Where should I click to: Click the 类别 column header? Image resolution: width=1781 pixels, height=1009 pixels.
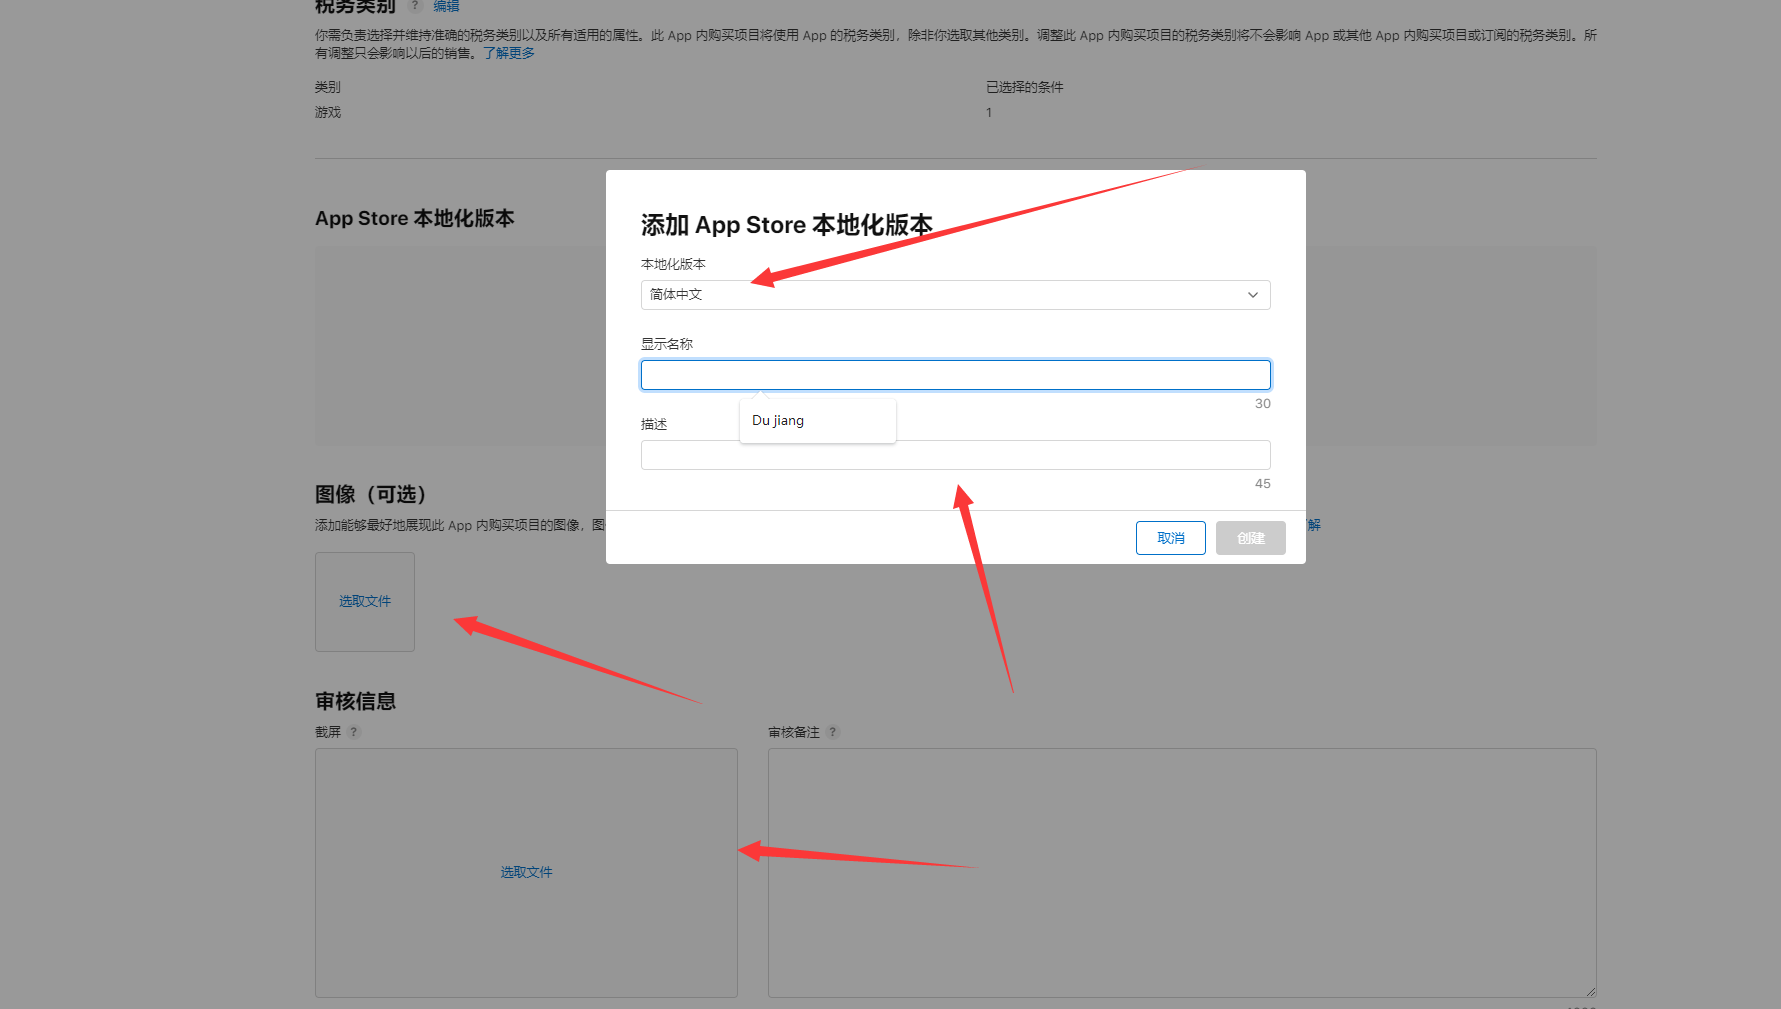click(328, 87)
